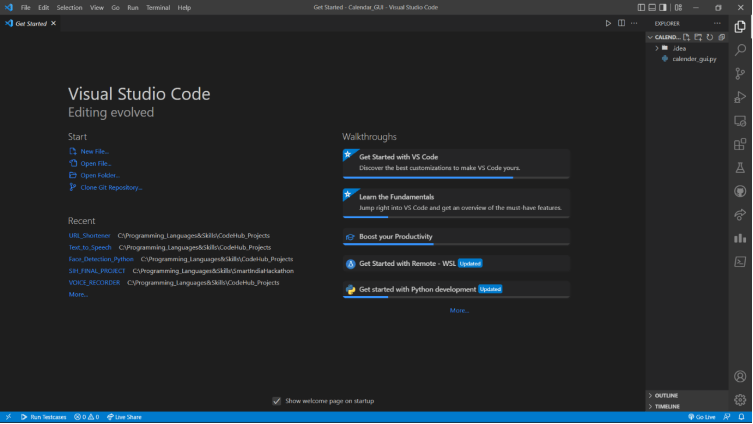Click the Open File link

pyautogui.click(x=95, y=163)
